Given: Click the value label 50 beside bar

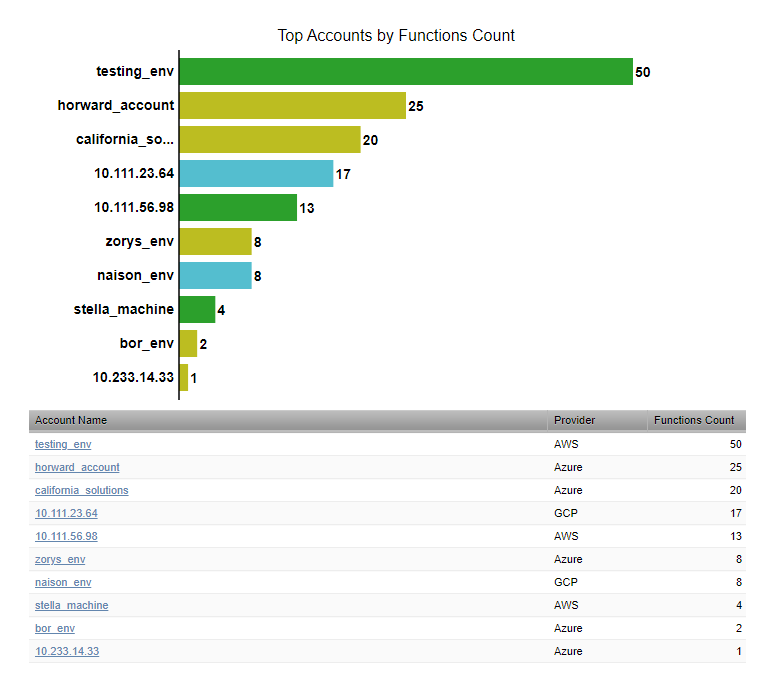Looking at the screenshot, I should (x=643, y=72).
